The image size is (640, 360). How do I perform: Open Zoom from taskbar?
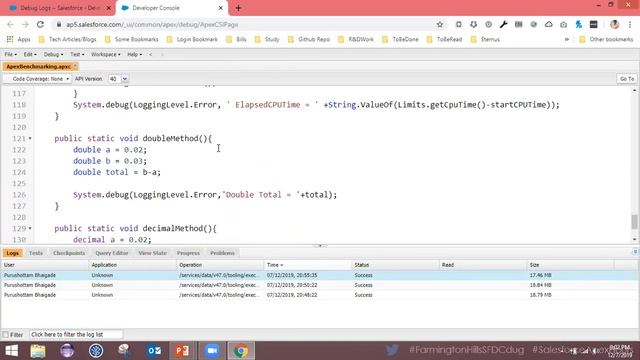211,351
